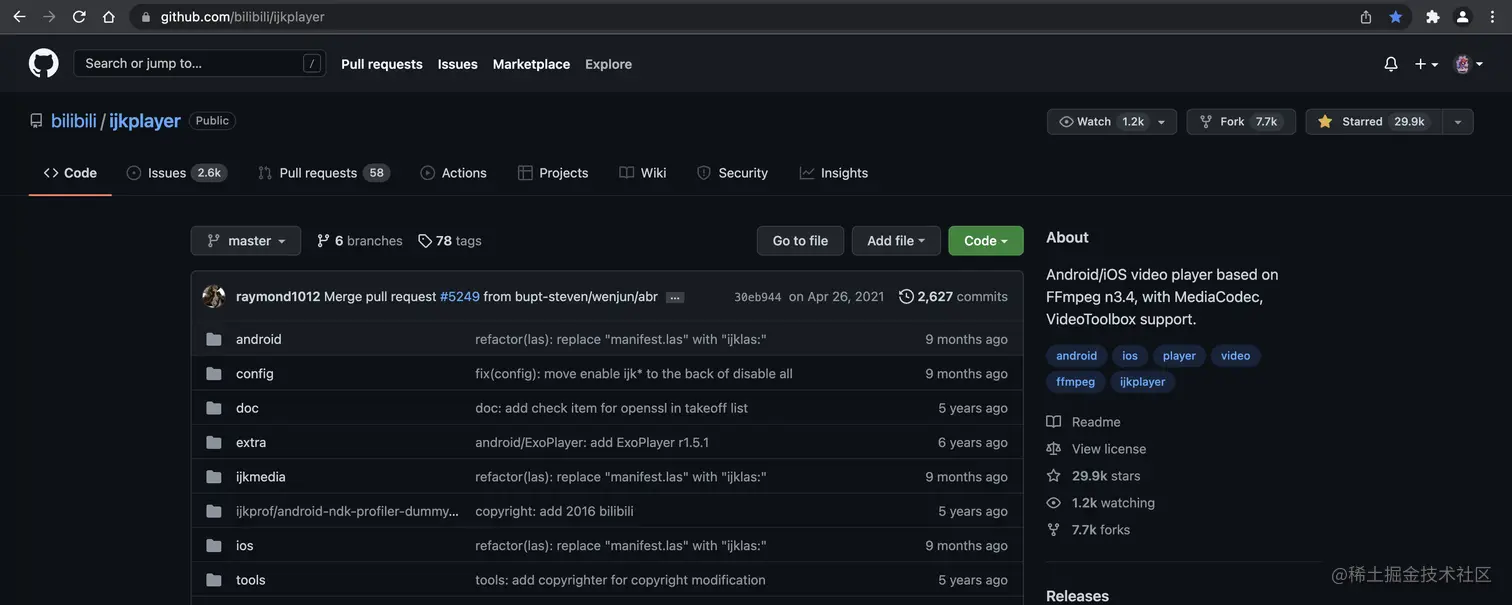Open the green Code dropdown

coord(986,241)
